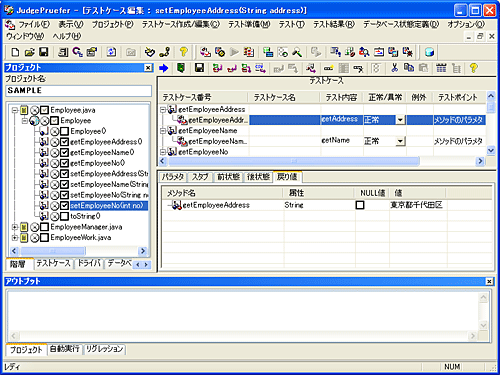Check the EmployeeManager.java checkbox

(44, 227)
